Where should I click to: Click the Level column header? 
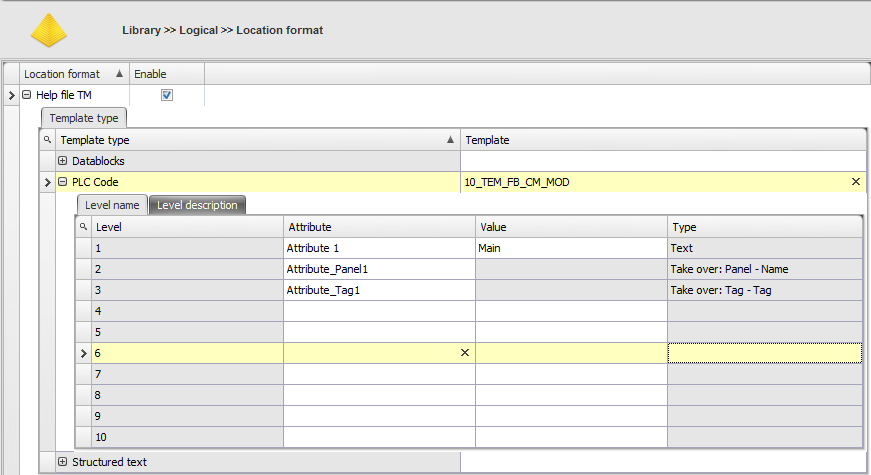point(187,227)
